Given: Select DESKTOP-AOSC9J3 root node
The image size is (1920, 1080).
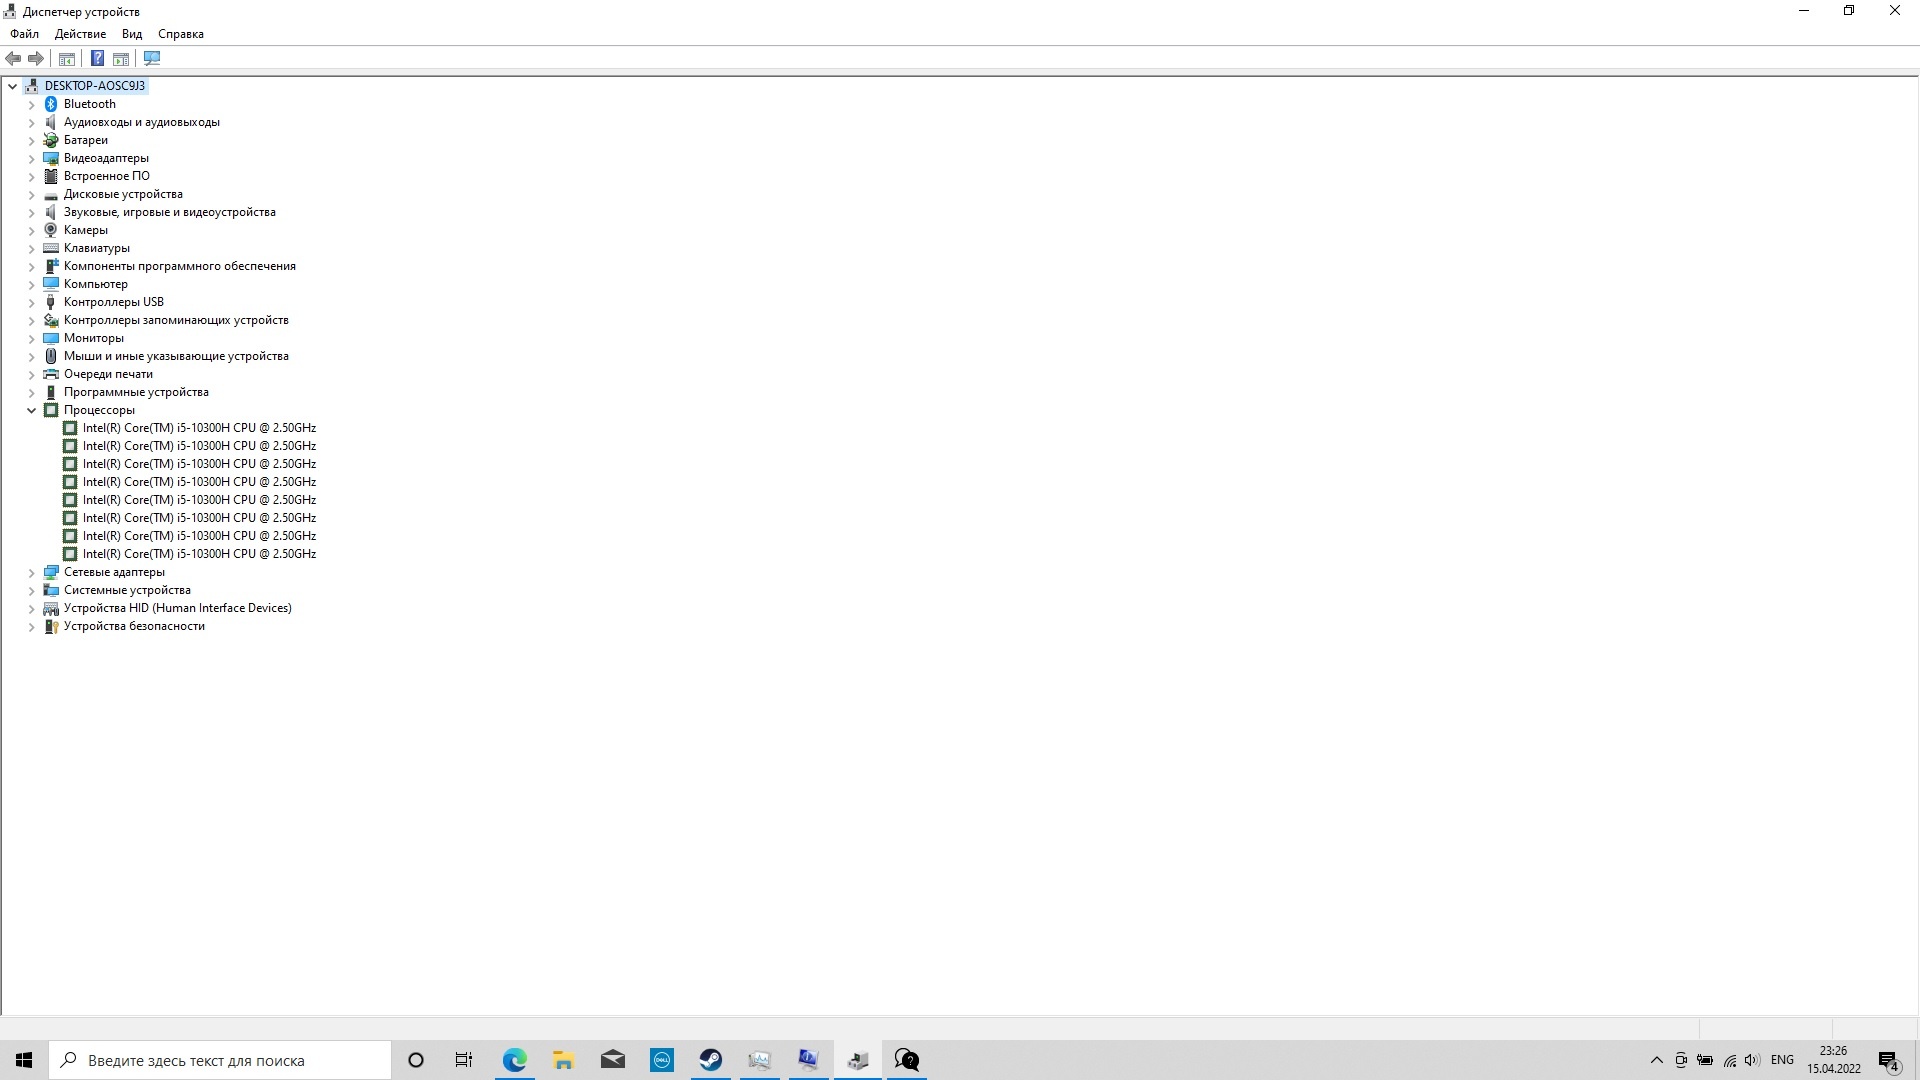Looking at the screenshot, I should [x=95, y=84].
